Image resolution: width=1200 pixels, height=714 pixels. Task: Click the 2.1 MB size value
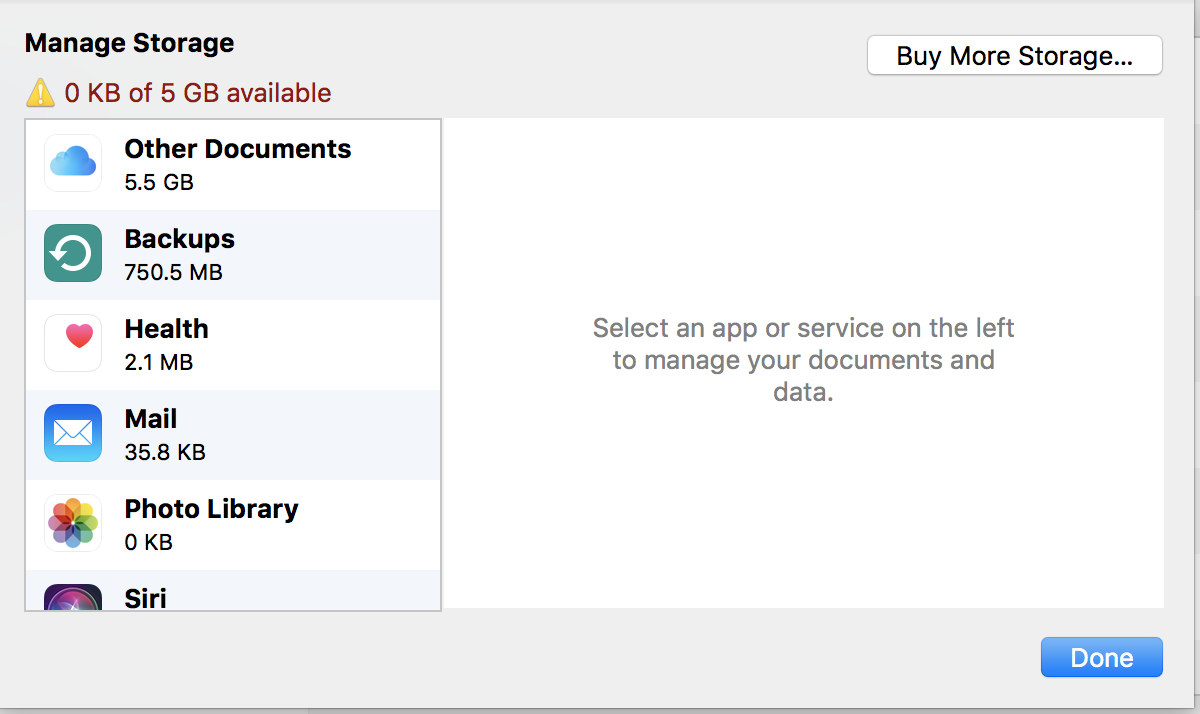[x=159, y=362]
